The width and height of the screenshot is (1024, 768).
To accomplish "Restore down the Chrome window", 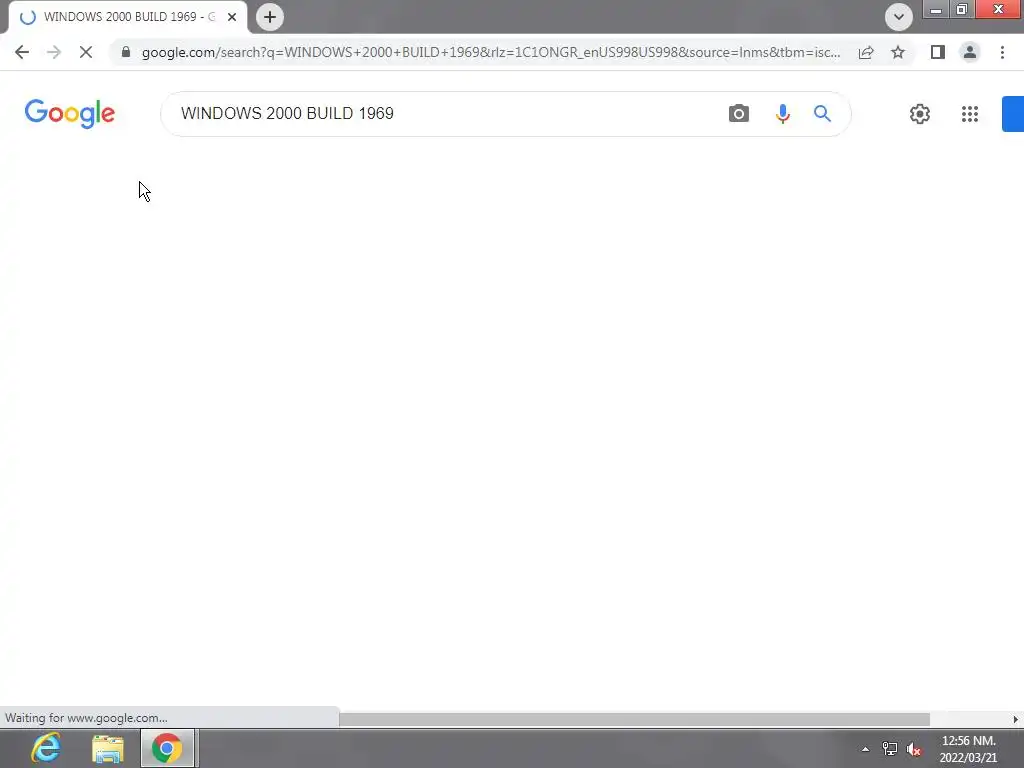I will point(961,9).
